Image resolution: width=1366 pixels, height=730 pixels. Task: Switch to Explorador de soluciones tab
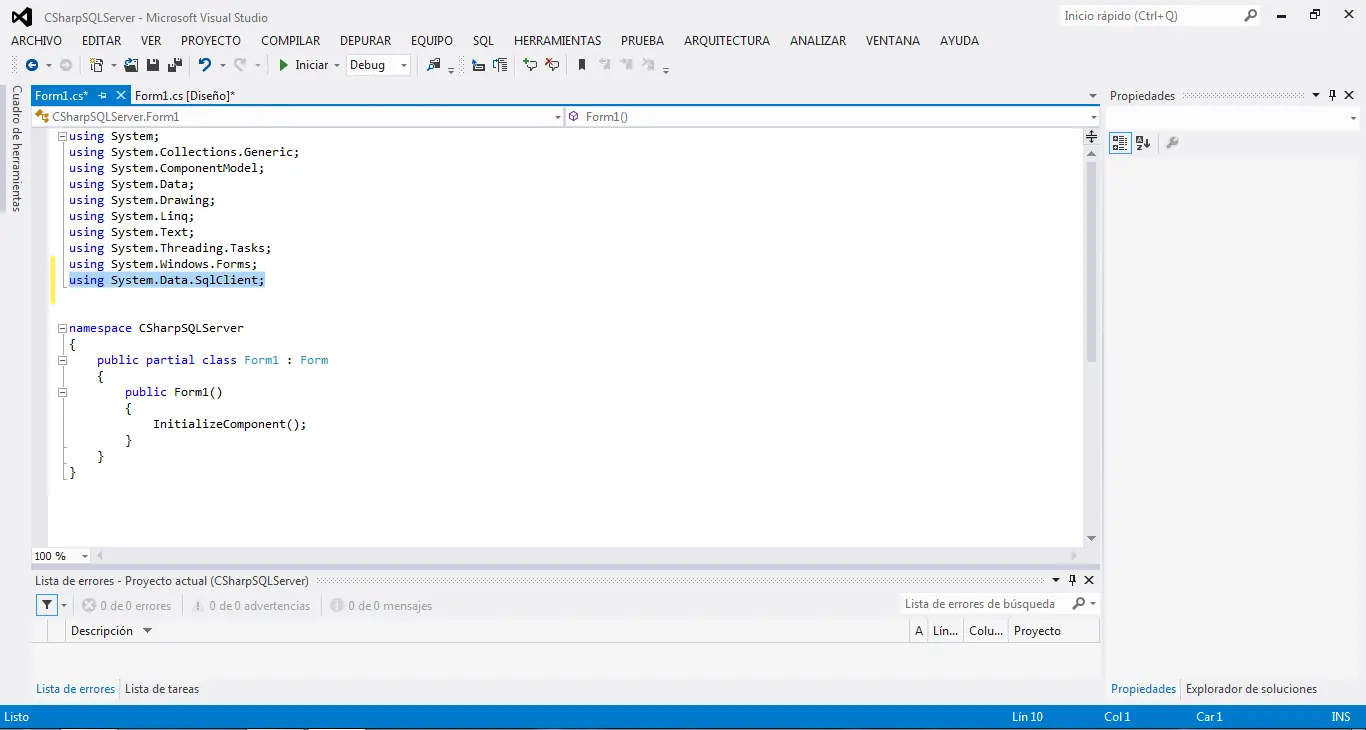click(x=1251, y=689)
